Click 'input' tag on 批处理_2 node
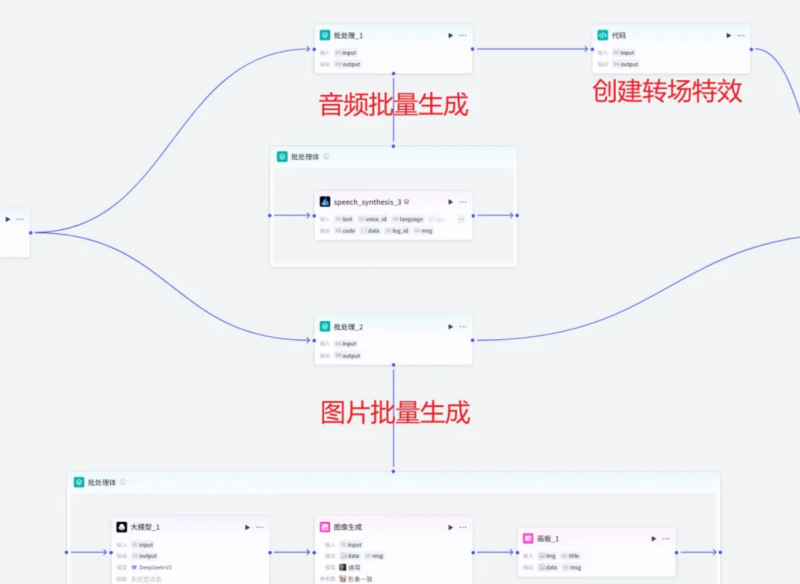This screenshot has height=584, width=800. tap(346, 344)
